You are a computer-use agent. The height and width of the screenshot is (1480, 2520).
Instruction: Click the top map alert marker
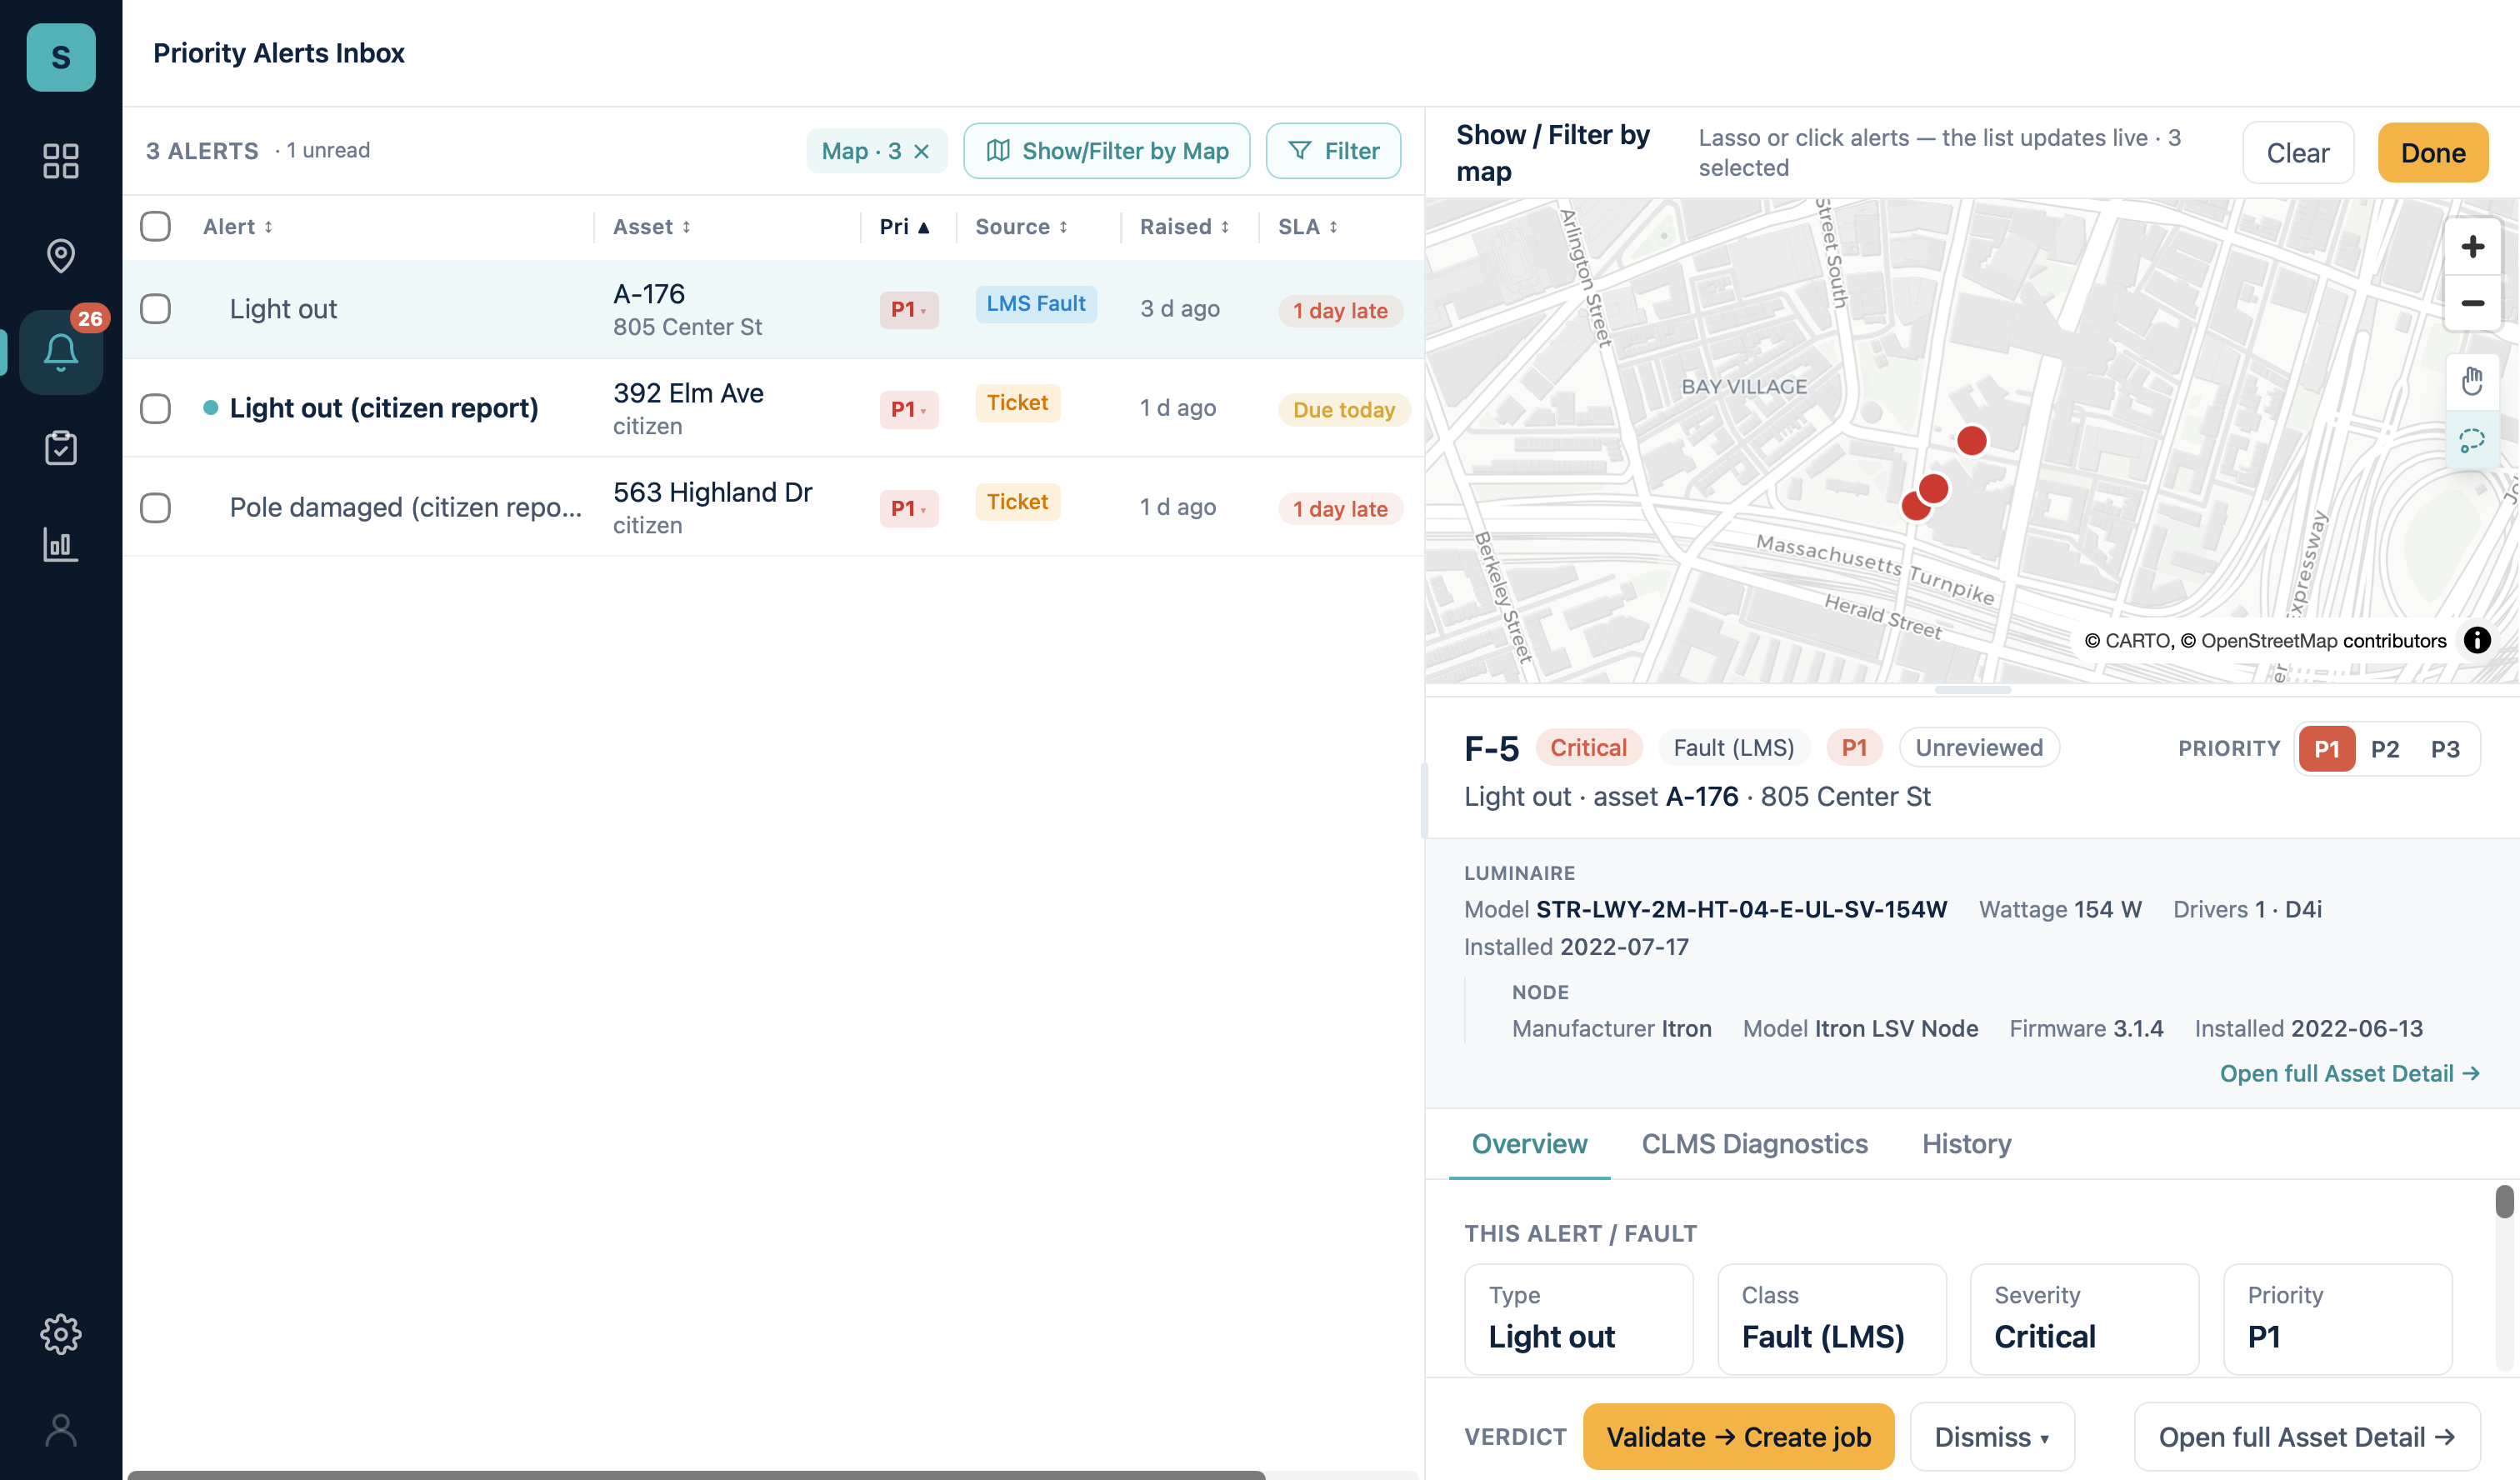tap(1972, 440)
